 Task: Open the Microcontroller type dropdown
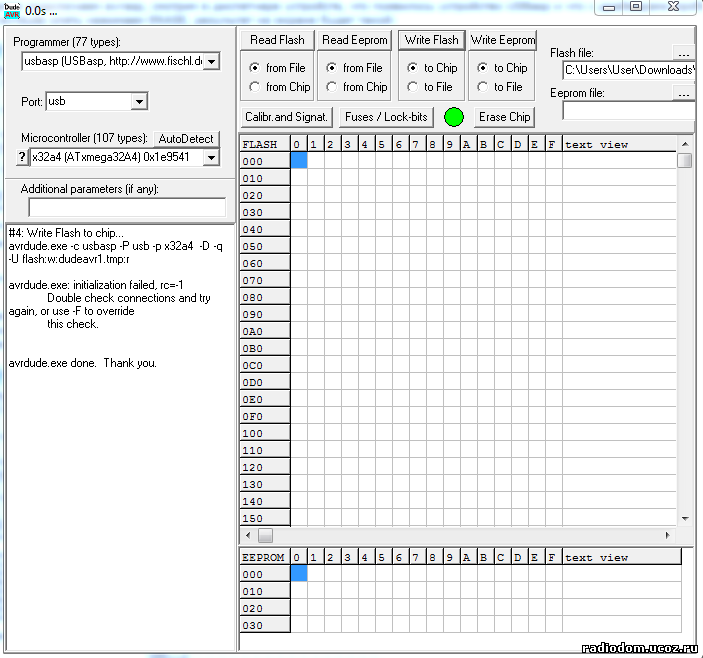coord(212,157)
